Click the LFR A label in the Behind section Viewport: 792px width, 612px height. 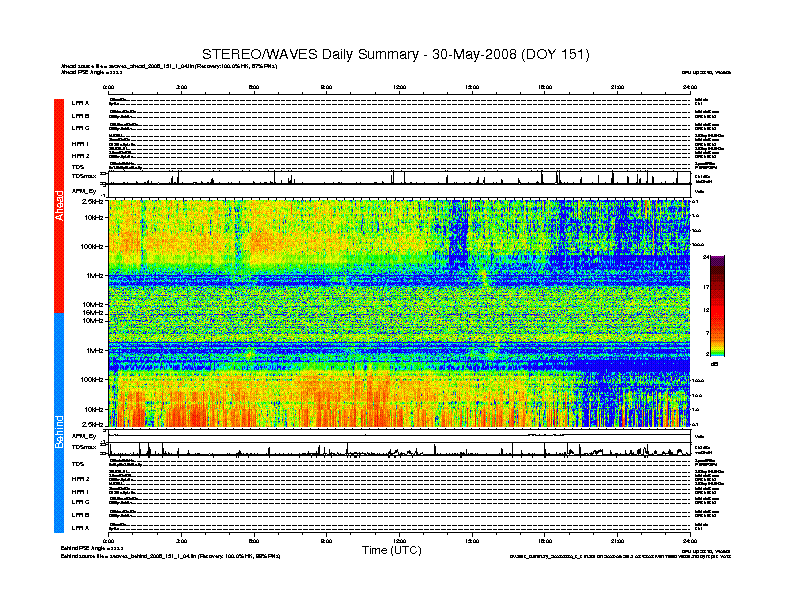[80, 528]
